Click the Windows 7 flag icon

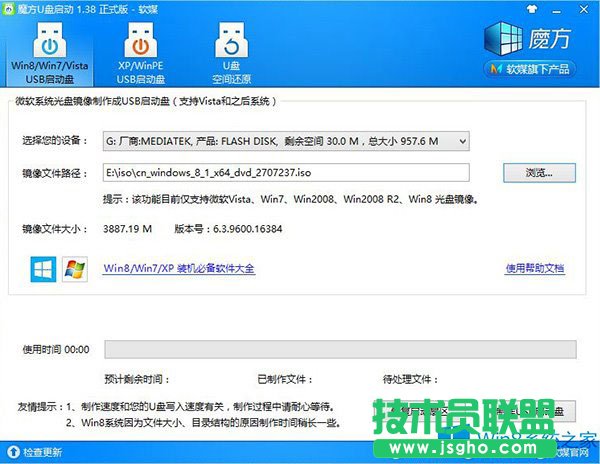tap(75, 269)
